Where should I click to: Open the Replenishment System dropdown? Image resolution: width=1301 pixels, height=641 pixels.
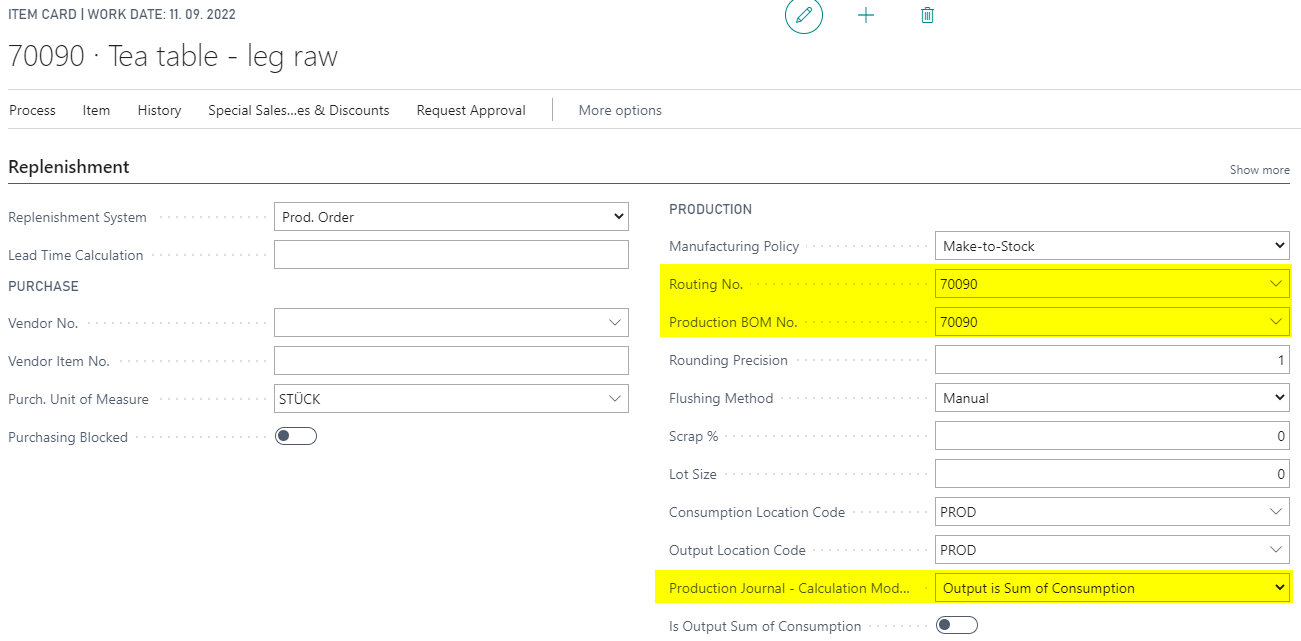pyautogui.click(x=451, y=217)
